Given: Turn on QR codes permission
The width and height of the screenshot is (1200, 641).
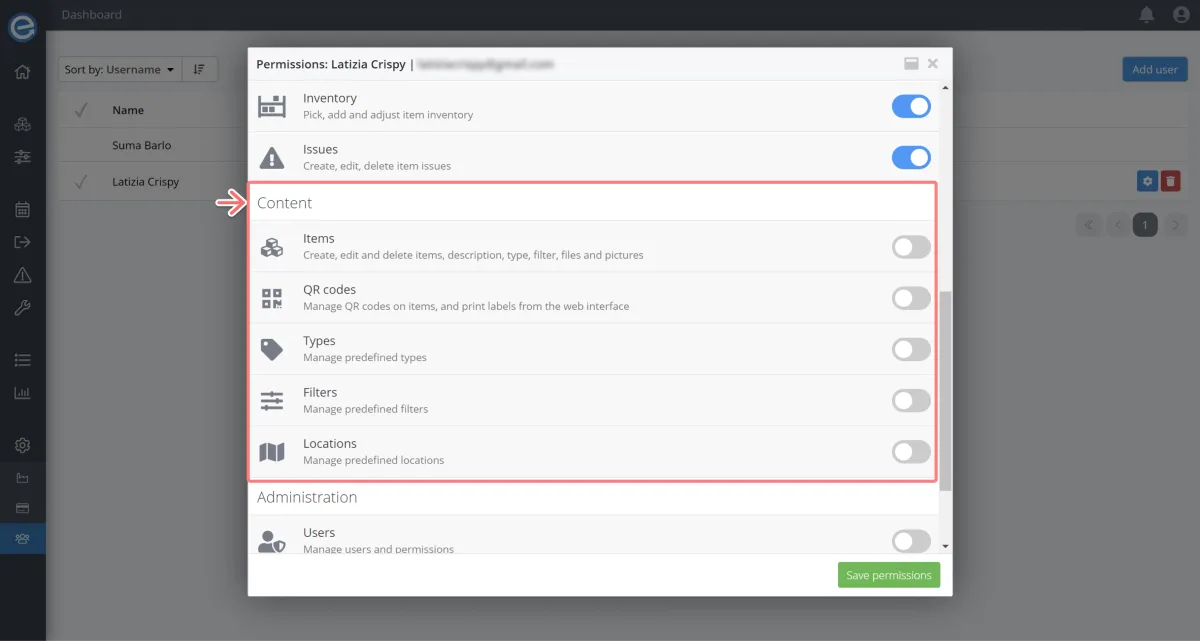Looking at the screenshot, I should (x=910, y=298).
